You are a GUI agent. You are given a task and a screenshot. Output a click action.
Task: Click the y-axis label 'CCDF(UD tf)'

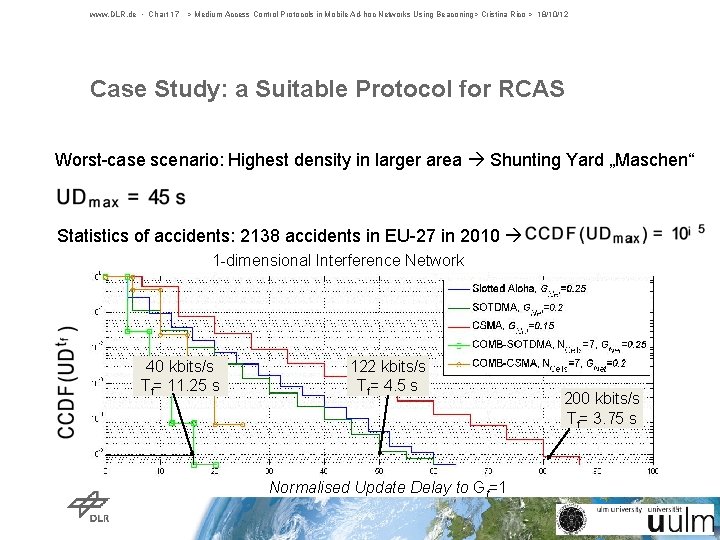(x=67, y=382)
